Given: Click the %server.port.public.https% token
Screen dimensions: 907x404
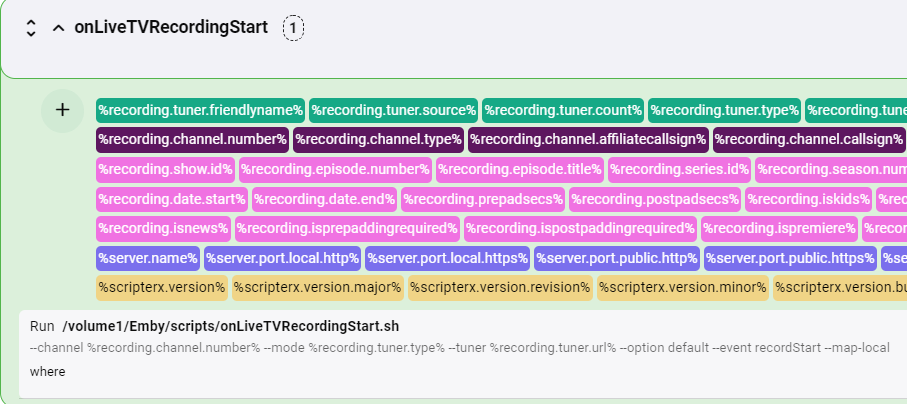Looking at the screenshot, I should click(790, 258).
